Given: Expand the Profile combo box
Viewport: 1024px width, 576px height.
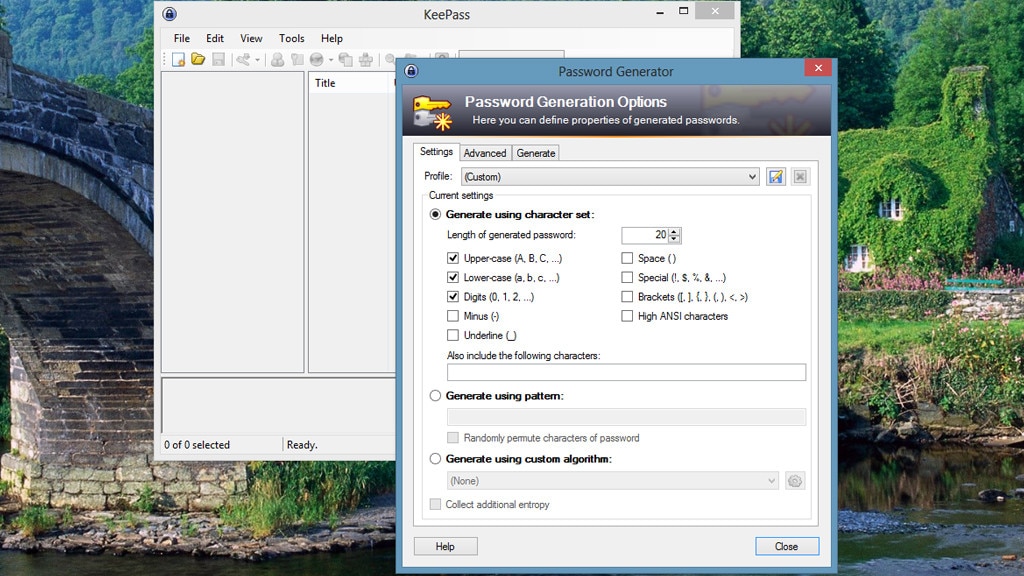Looking at the screenshot, I should point(611,176).
